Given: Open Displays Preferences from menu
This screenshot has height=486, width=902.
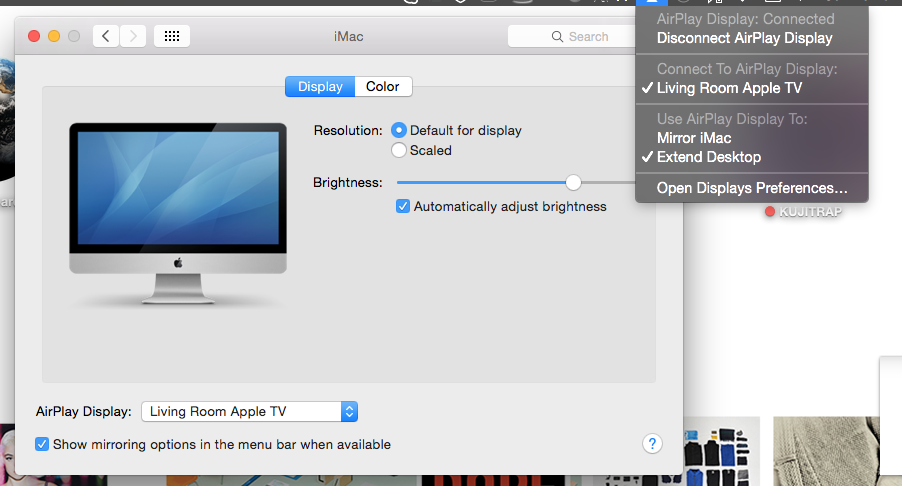Looking at the screenshot, I should 751,188.
